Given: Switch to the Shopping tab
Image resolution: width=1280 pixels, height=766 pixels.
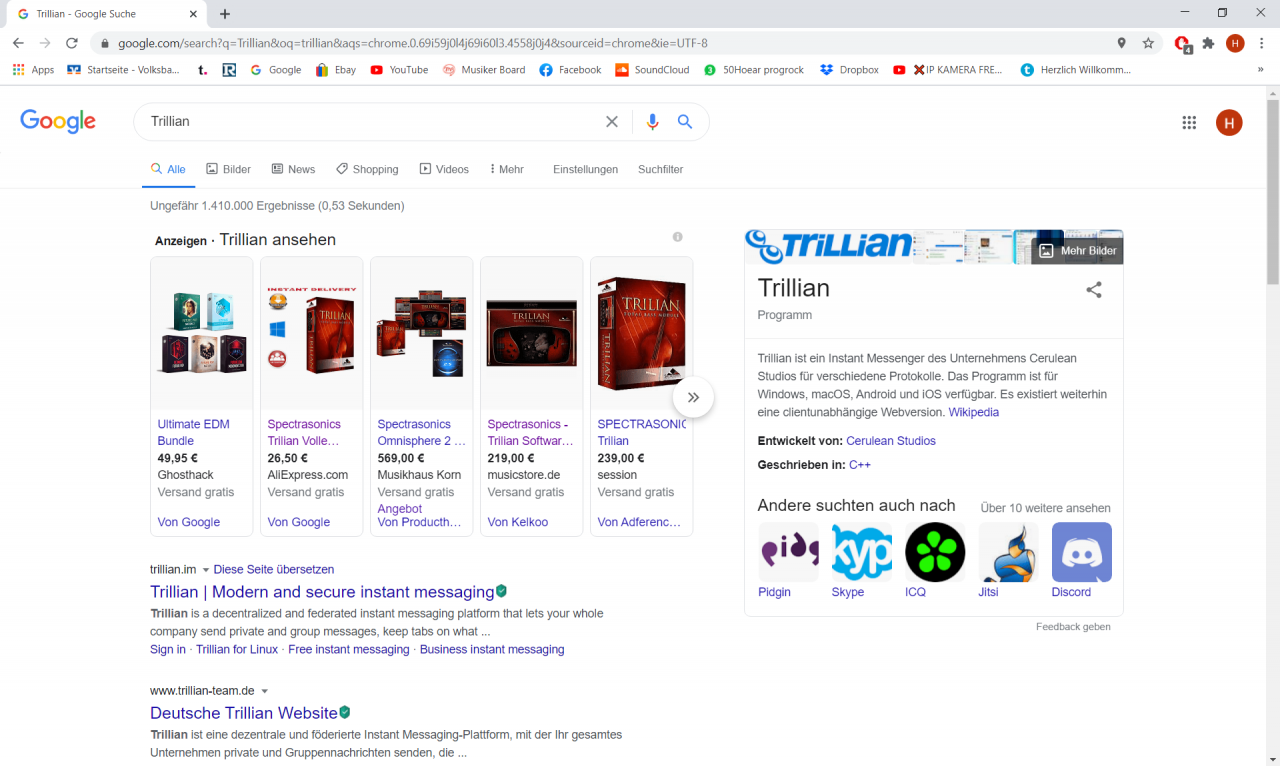Looking at the screenshot, I should (367, 169).
